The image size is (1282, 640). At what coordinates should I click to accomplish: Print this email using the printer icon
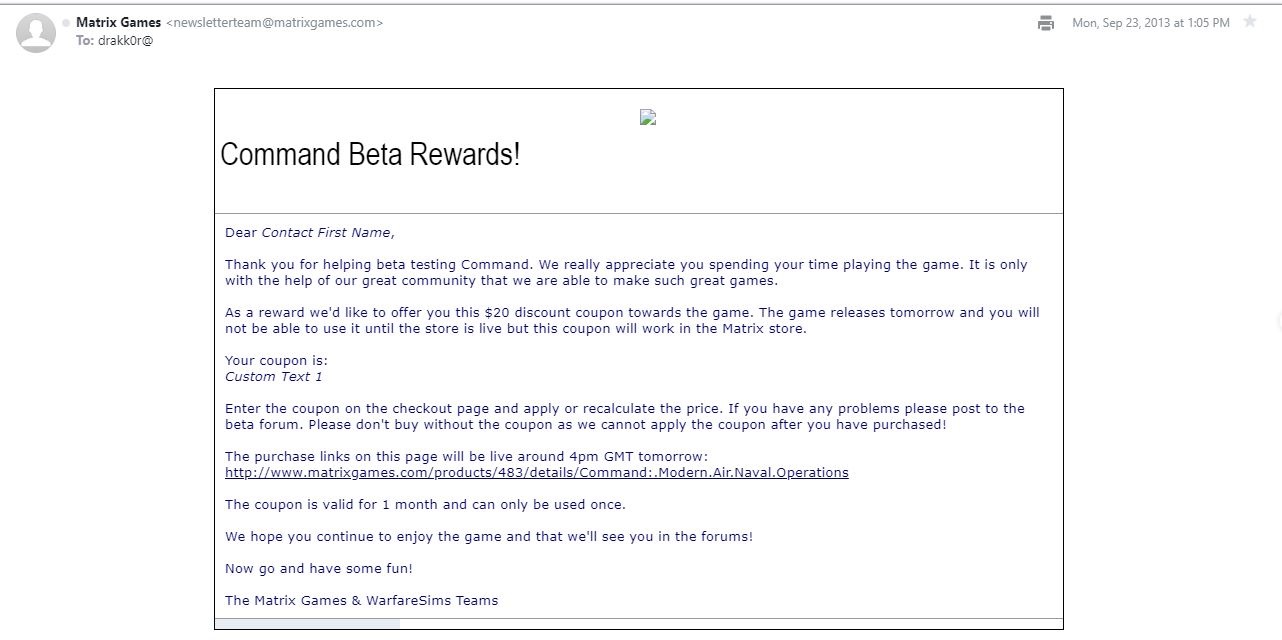click(x=1046, y=23)
